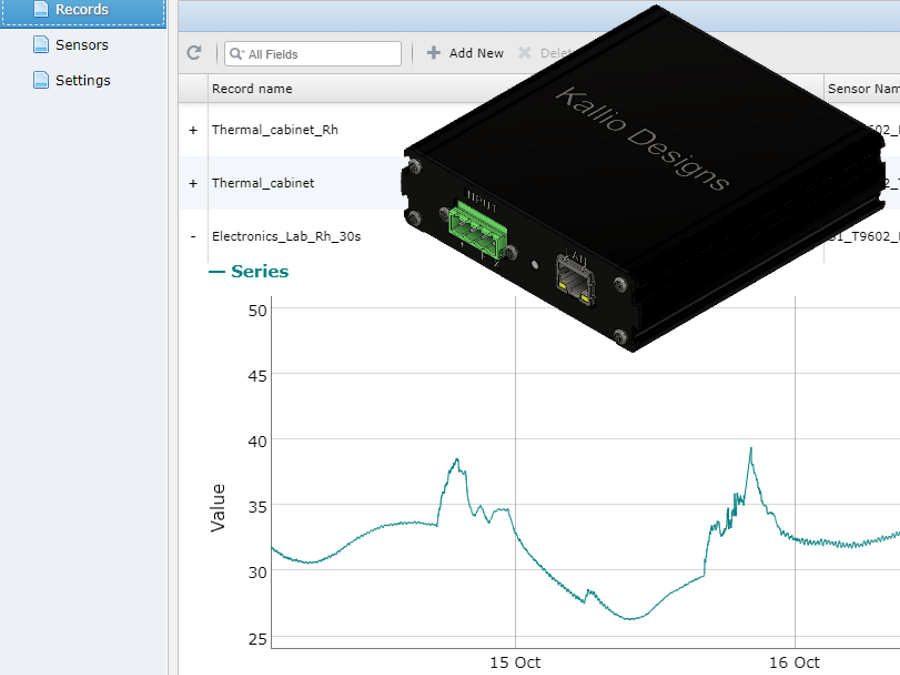The image size is (900, 675).
Task: Click the plus icon beside Add New
Action: pyautogui.click(x=432, y=53)
